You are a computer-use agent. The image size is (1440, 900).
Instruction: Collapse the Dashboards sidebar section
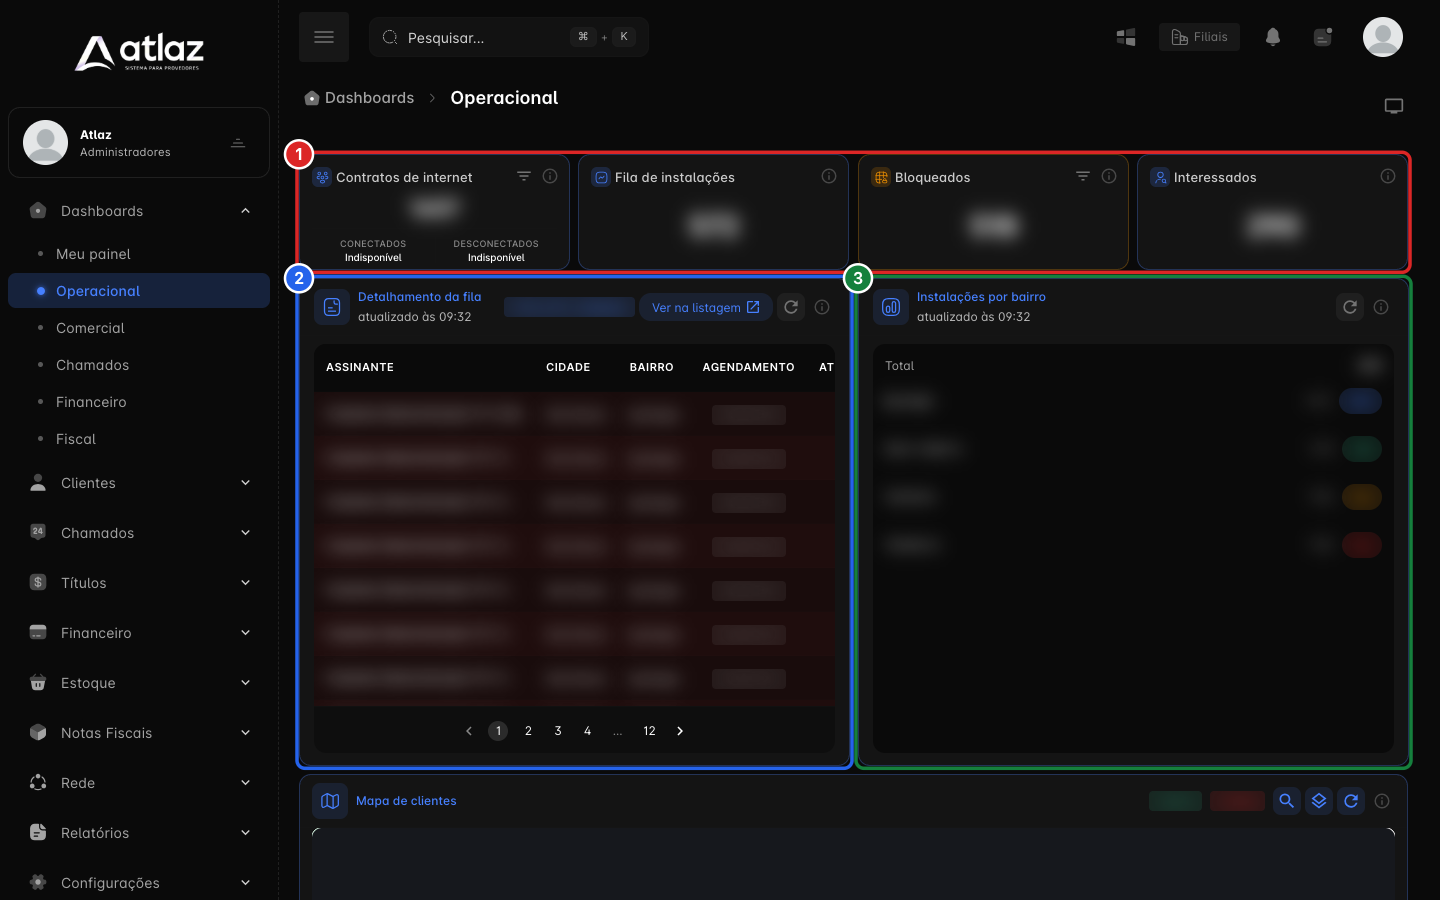[139, 211]
